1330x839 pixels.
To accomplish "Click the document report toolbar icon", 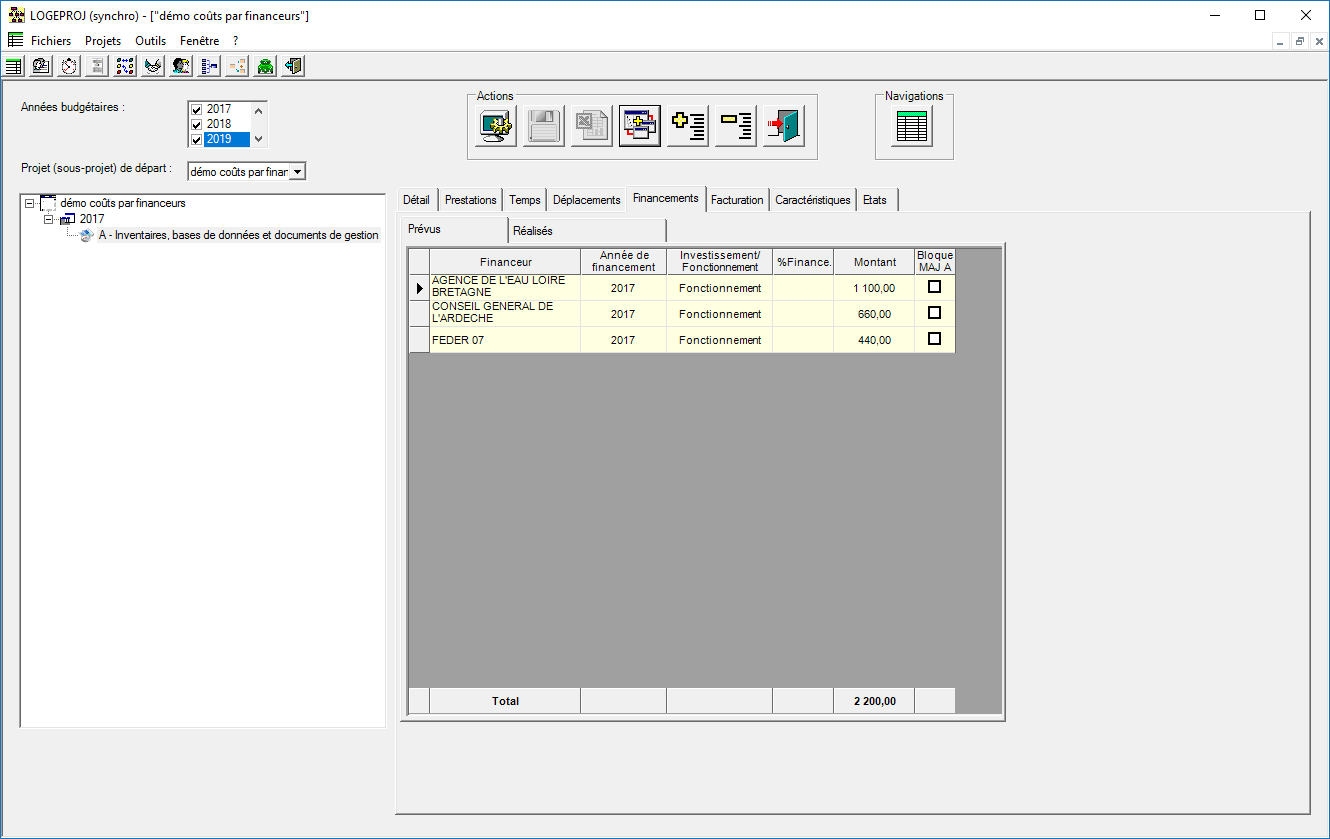I will coord(97,66).
